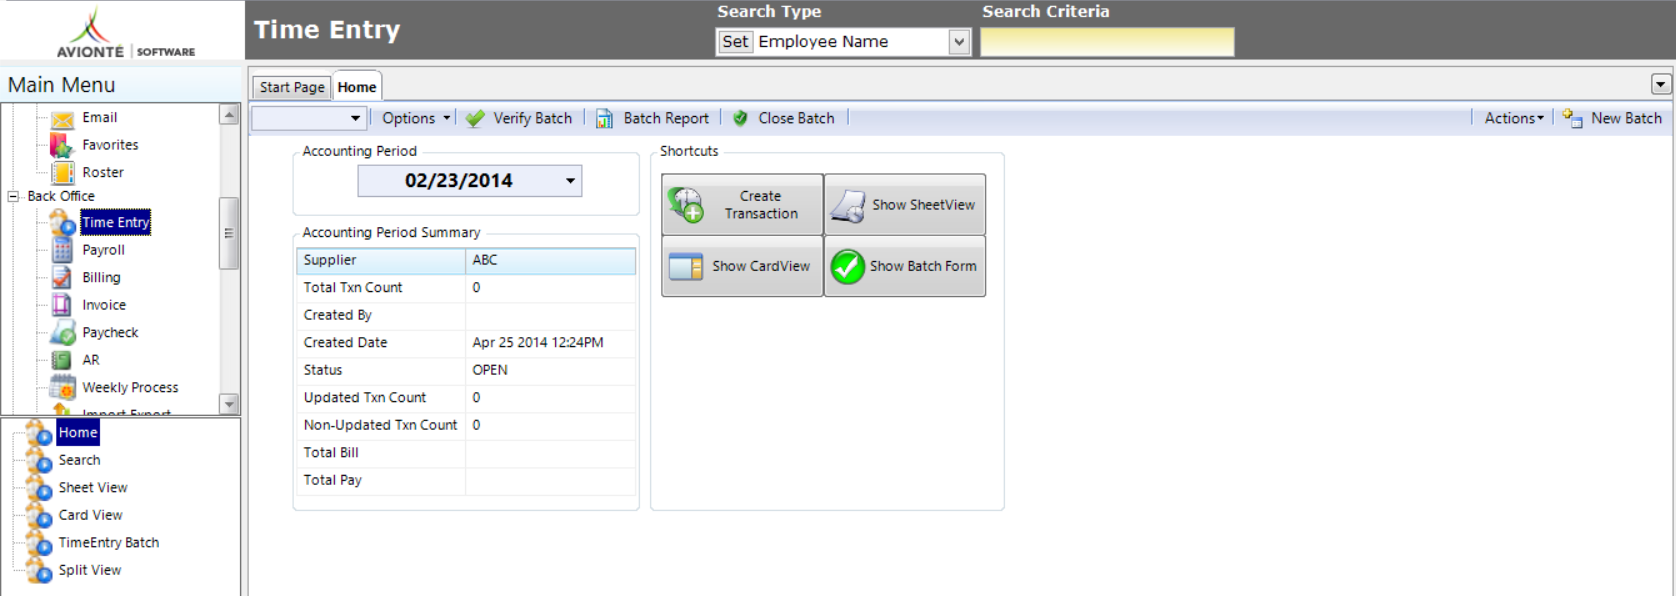This screenshot has height=596, width=1676.
Task: Click the Search submenu icon
Action: (x=40, y=460)
